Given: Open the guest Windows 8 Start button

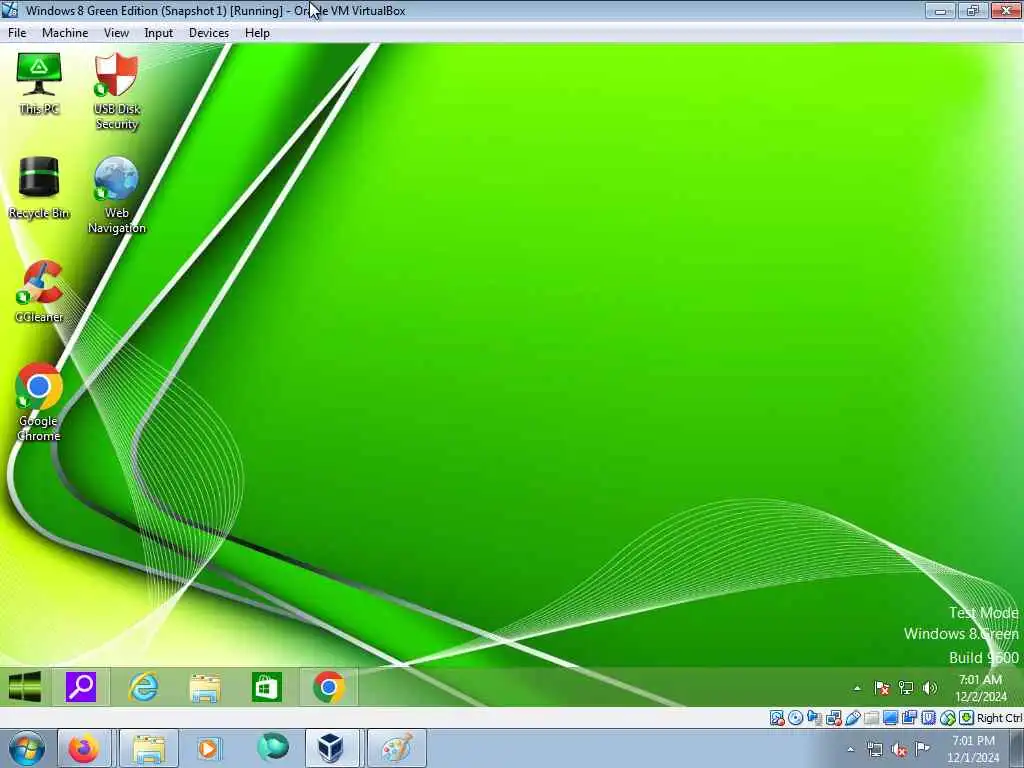Looking at the screenshot, I should (x=25, y=687).
